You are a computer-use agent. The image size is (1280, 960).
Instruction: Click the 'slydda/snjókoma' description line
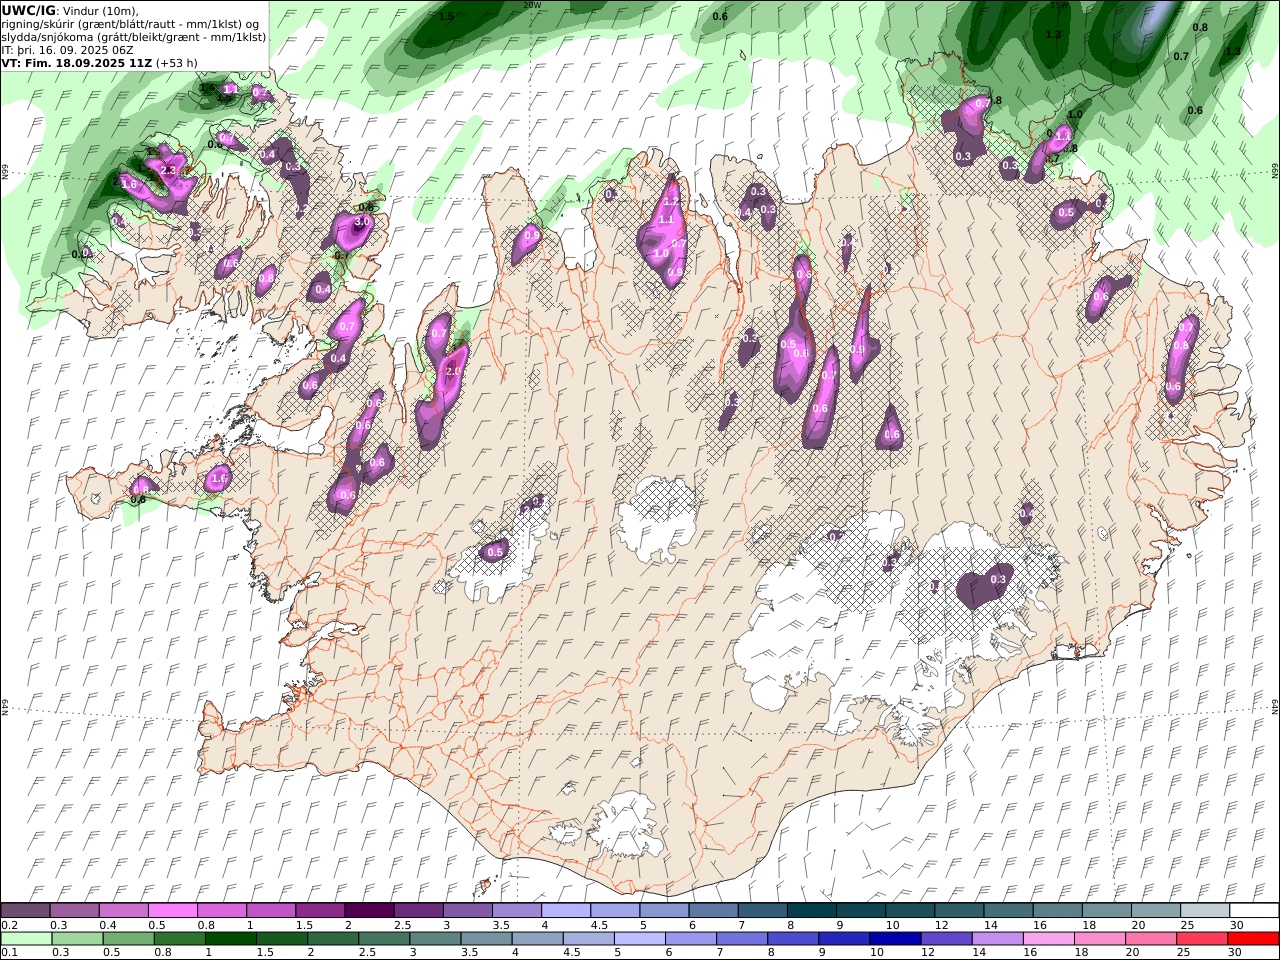(x=134, y=37)
